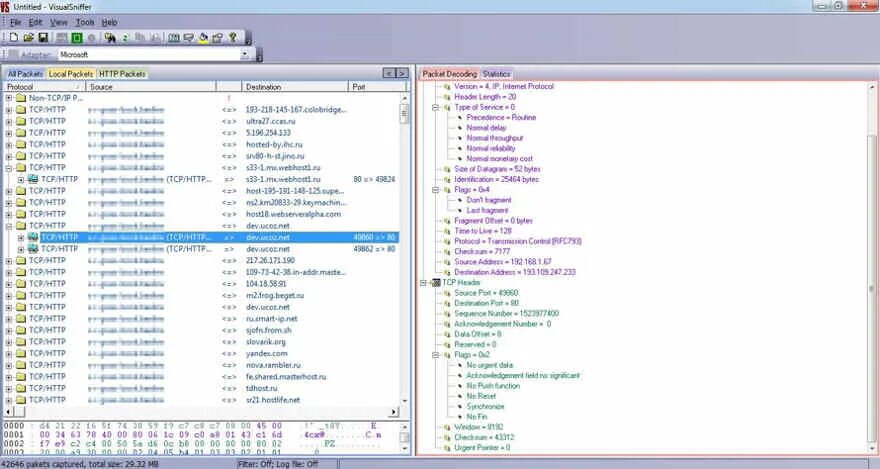Expand the Non-TCP/IP packets group
Image resolution: width=880 pixels, height=469 pixels.
tap(8, 98)
